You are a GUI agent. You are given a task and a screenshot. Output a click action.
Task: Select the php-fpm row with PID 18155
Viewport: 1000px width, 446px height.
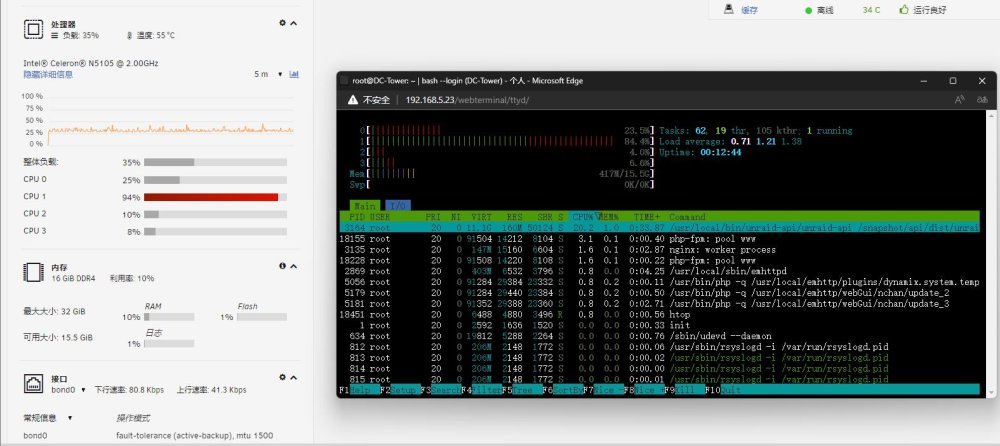660,239
